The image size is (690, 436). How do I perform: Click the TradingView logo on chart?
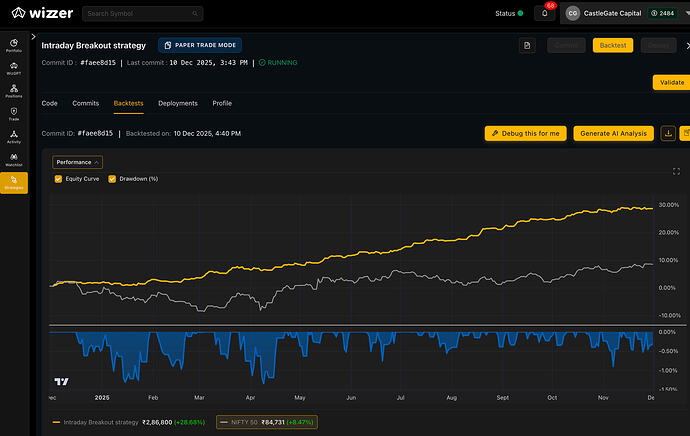[62, 381]
